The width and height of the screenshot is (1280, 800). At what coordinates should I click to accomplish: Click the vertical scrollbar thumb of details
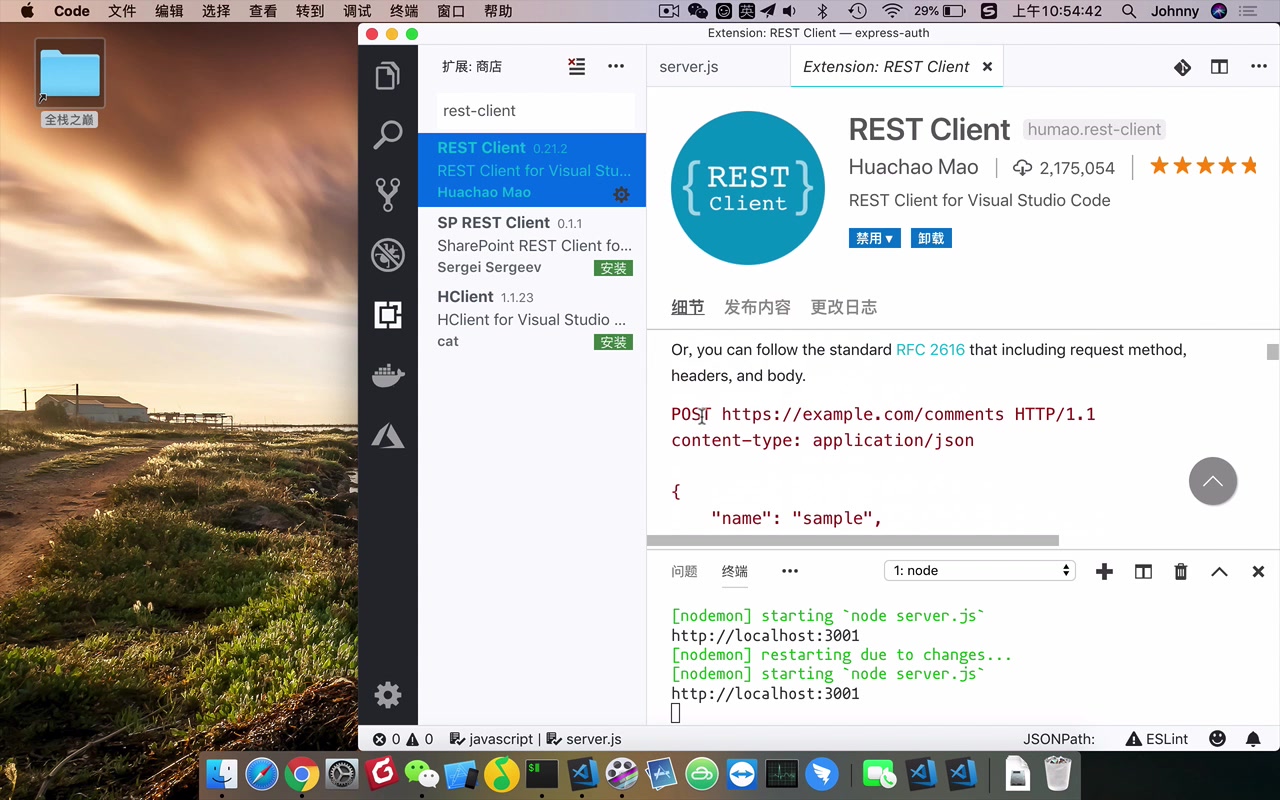(x=1272, y=352)
